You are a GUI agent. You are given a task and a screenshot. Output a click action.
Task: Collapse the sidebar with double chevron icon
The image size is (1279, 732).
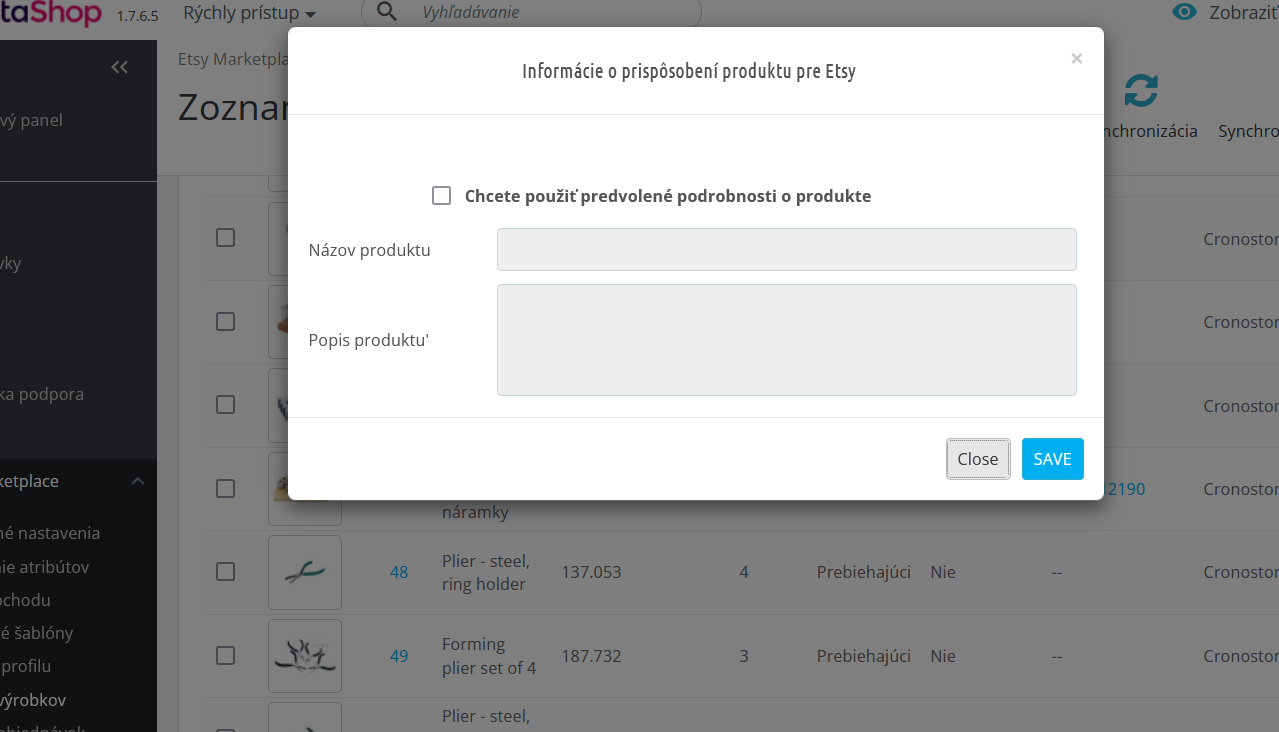(x=120, y=67)
